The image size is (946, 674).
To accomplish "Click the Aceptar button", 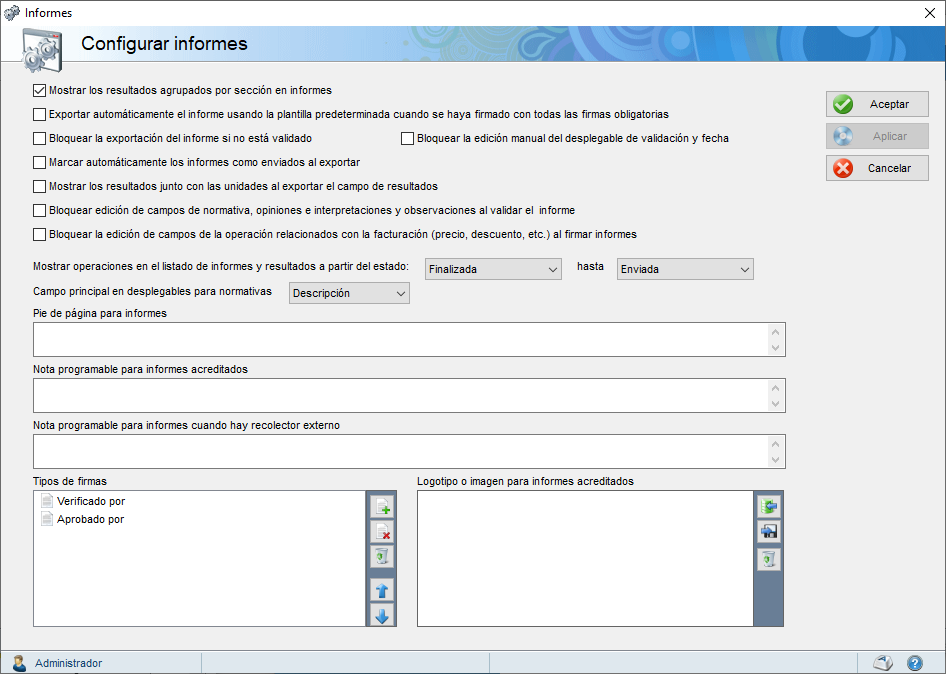I will 877,104.
